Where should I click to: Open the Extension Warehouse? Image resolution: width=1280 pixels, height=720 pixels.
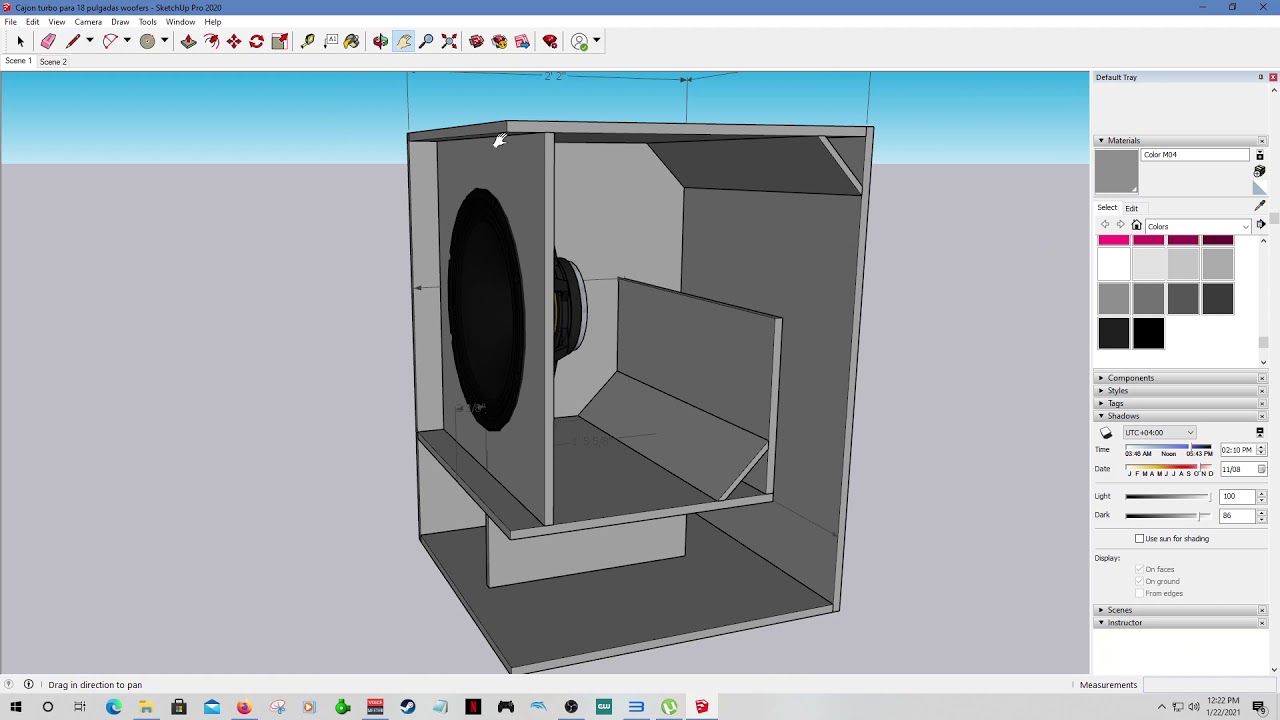[x=499, y=41]
